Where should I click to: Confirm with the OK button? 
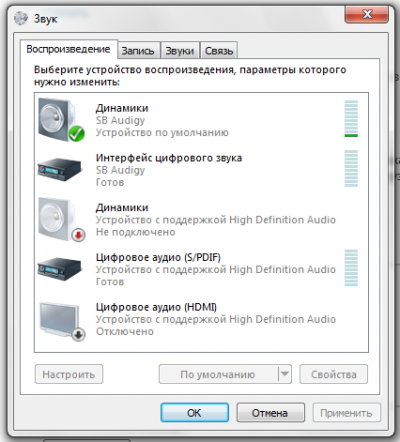click(x=195, y=413)
